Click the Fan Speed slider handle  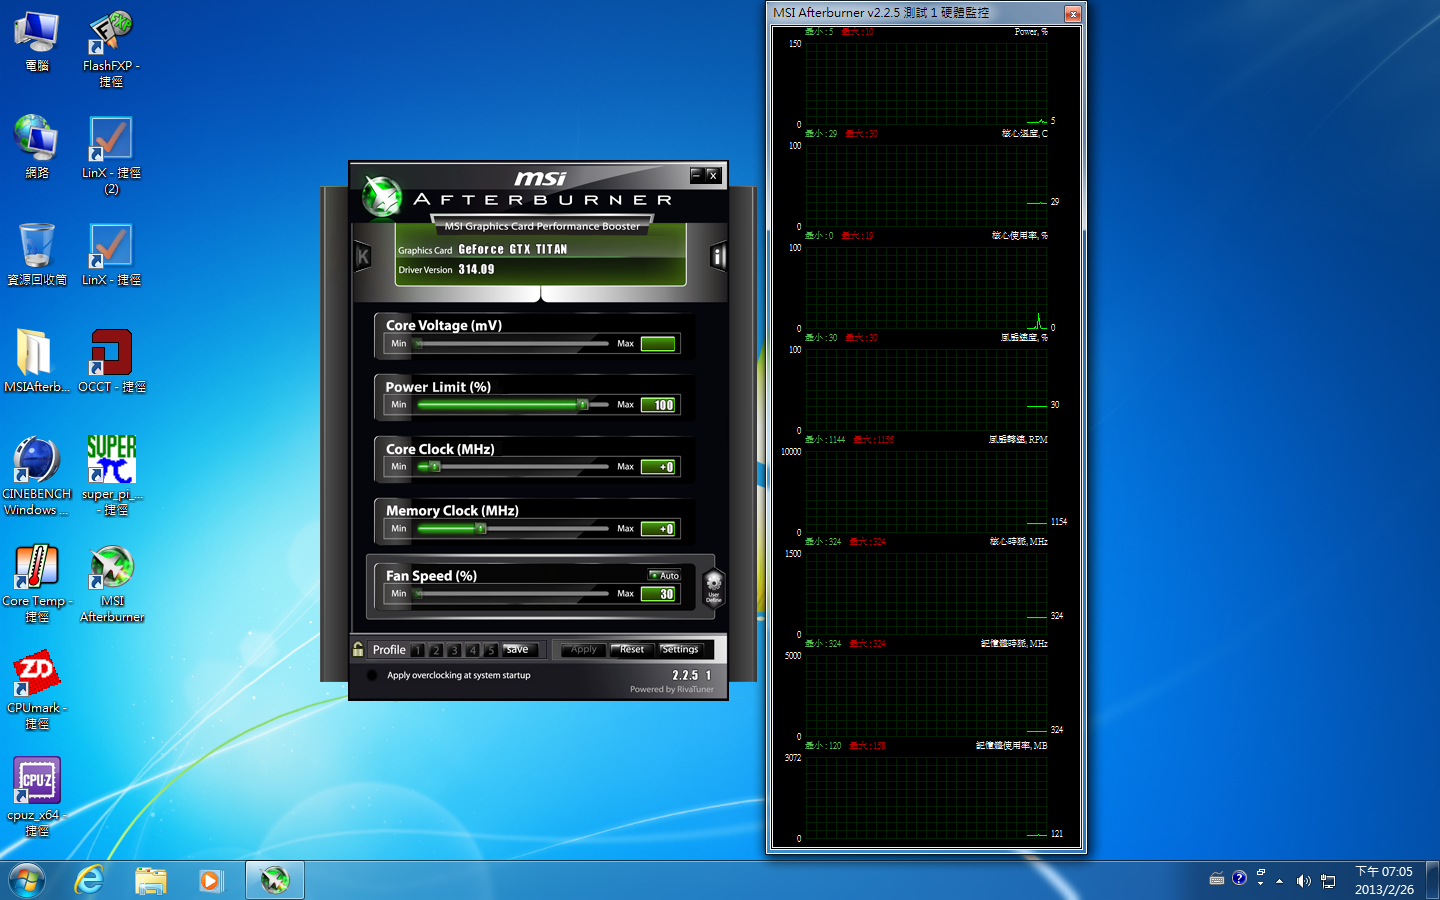(419, 594)
